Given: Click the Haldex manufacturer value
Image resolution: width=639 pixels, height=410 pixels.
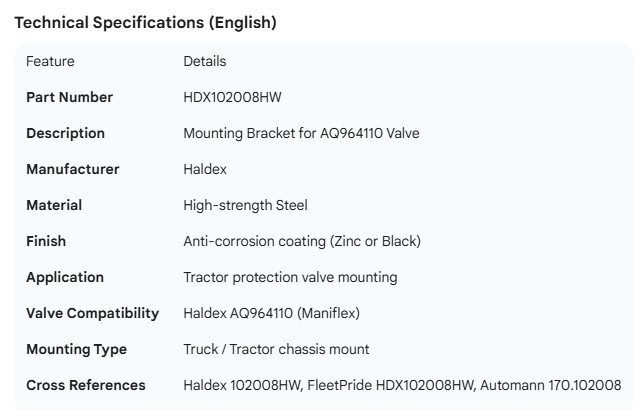Looking at the screenshot, I should [205, 169].
